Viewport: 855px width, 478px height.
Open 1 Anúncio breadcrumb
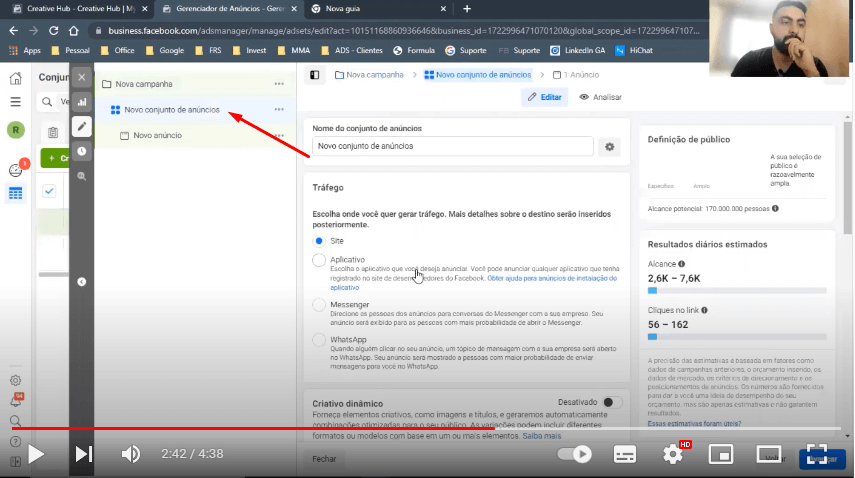(576, 75)
